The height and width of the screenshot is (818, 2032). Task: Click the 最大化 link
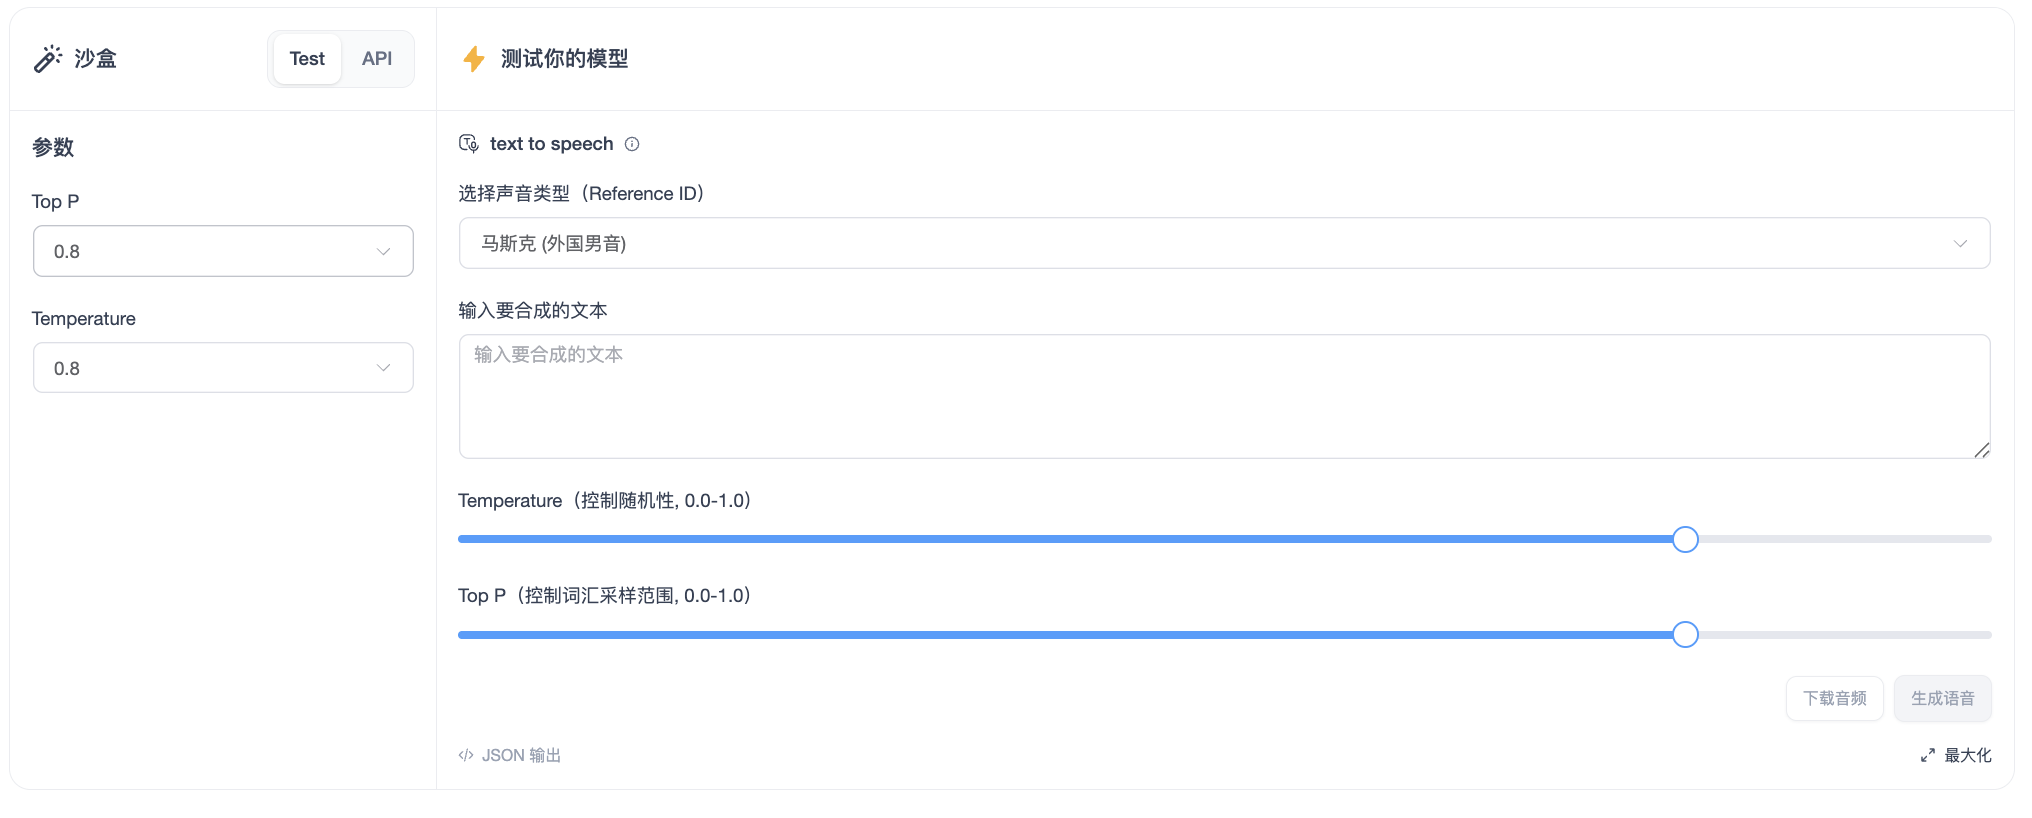(x=1967, y=755)
